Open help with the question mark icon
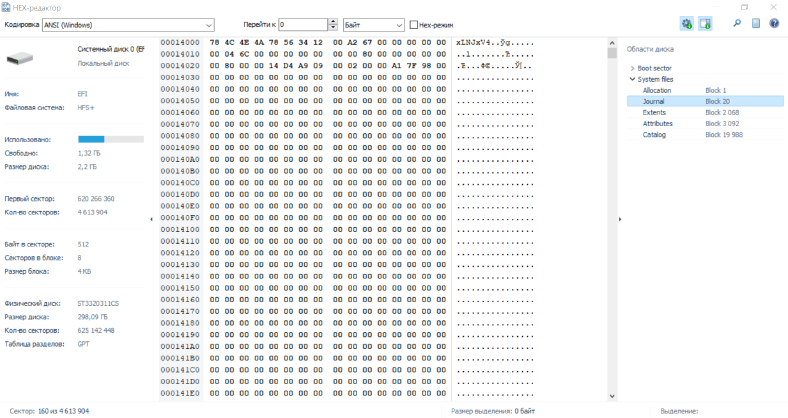This screenshot has width=788, height=418. tap(774, 24)
